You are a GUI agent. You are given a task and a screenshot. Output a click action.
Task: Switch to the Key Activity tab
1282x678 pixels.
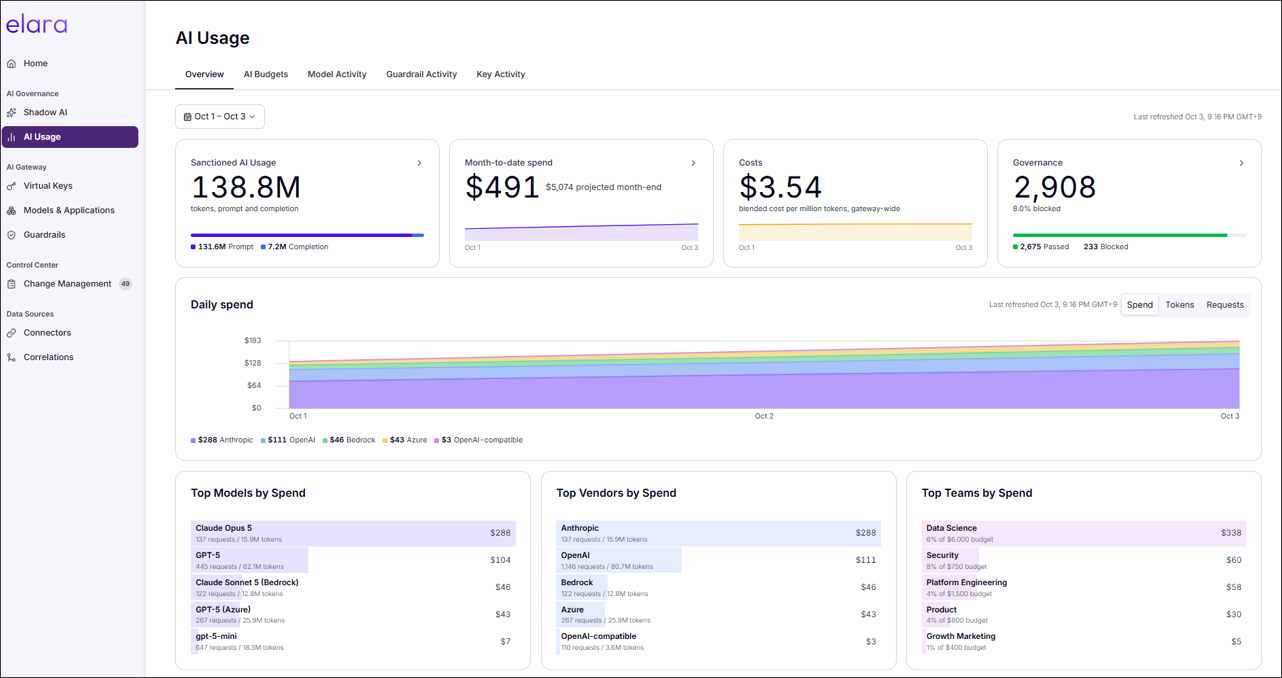(501, 74)
